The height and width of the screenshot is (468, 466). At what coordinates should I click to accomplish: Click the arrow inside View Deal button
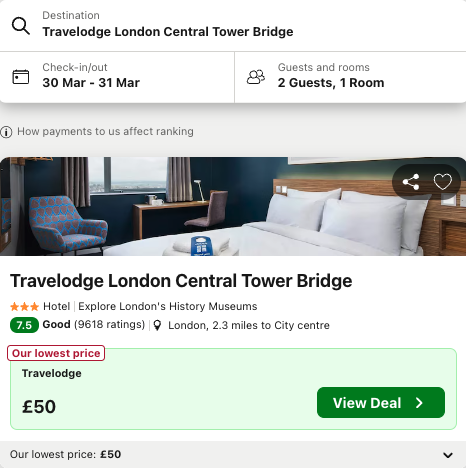click(x=419, y=403)
